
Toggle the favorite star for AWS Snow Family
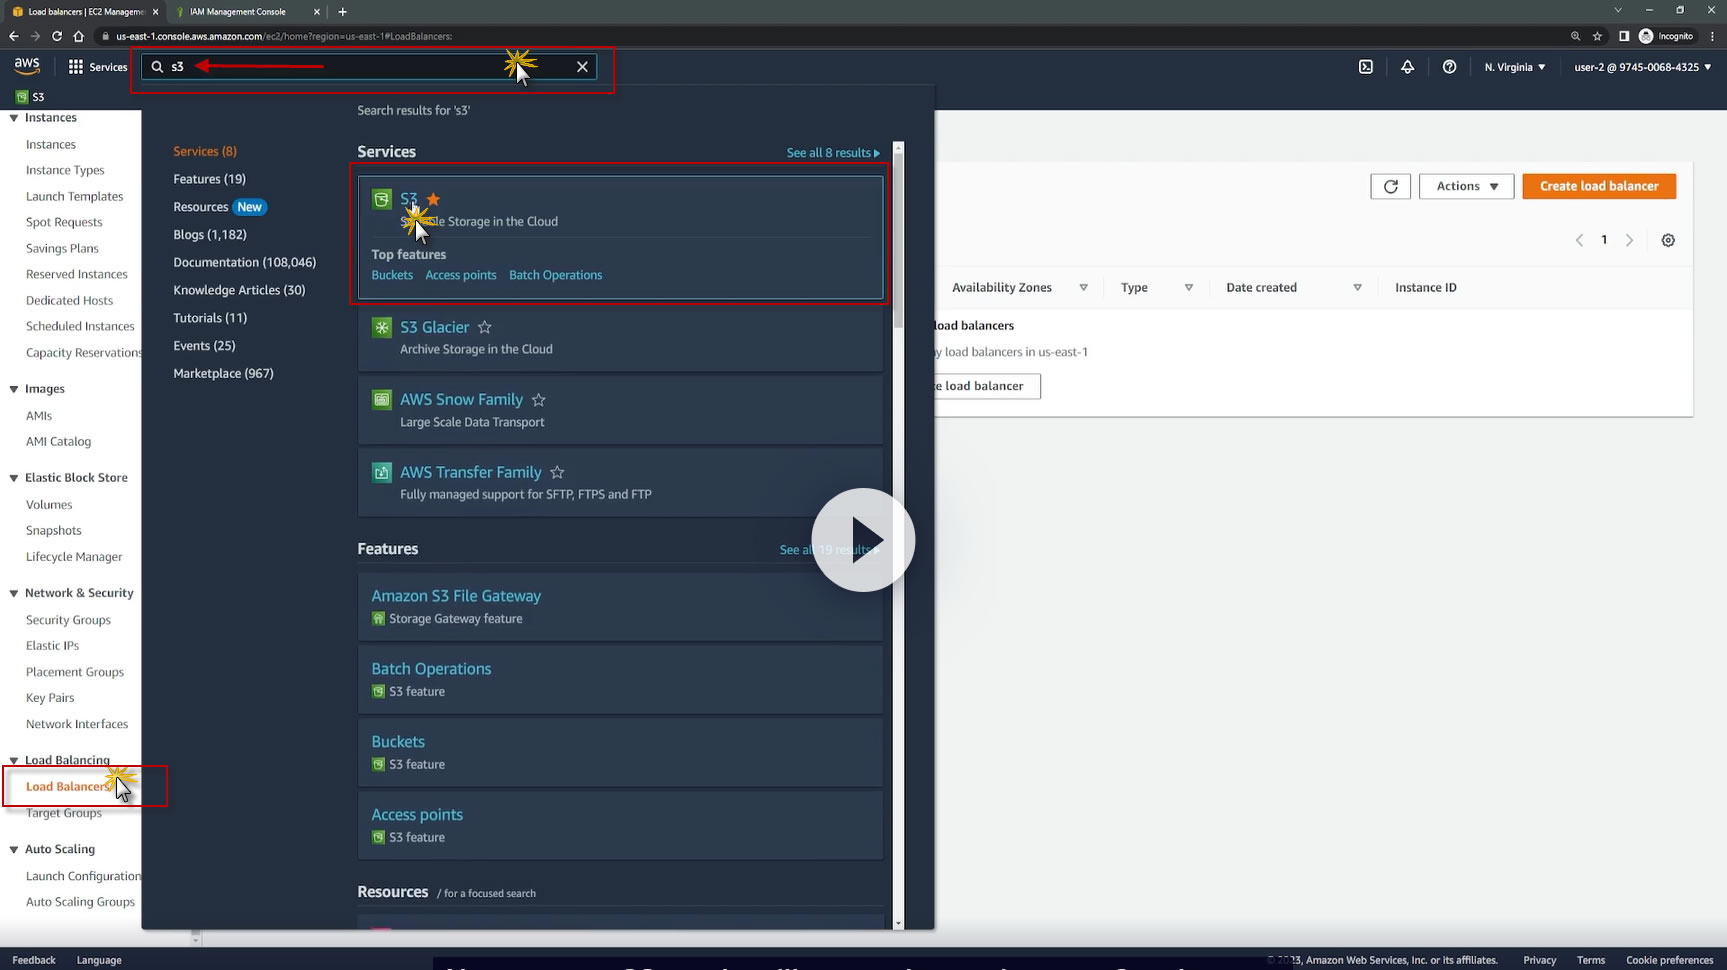[x=539, y=400]
